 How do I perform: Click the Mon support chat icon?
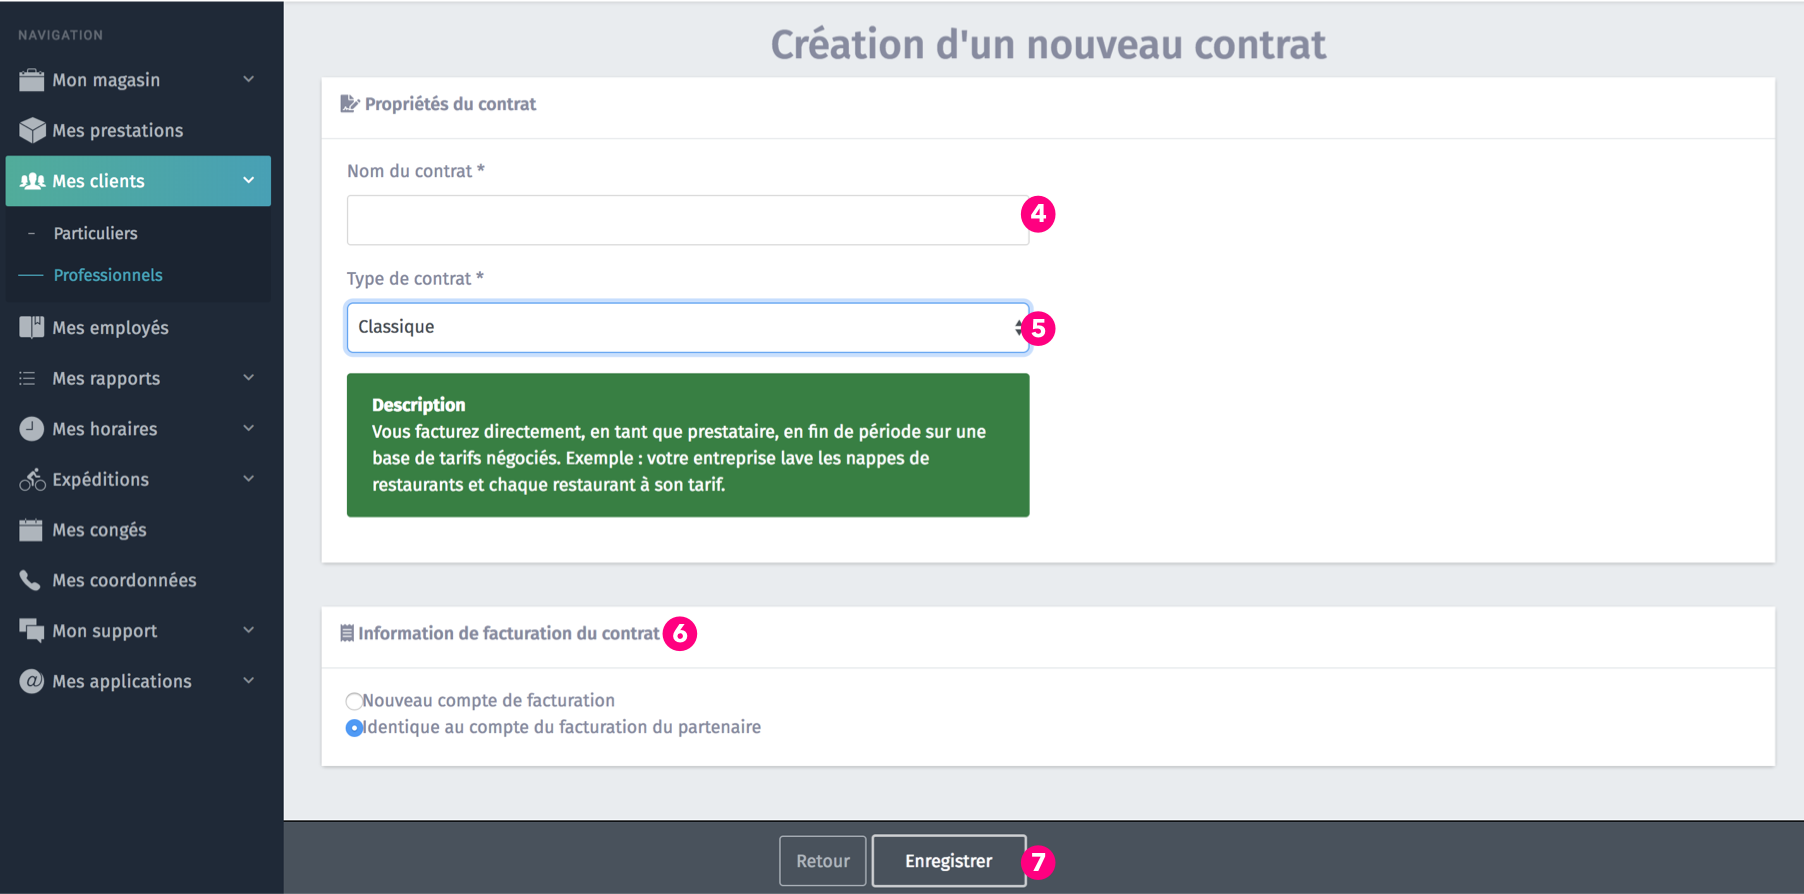click(x=32, y=631)
